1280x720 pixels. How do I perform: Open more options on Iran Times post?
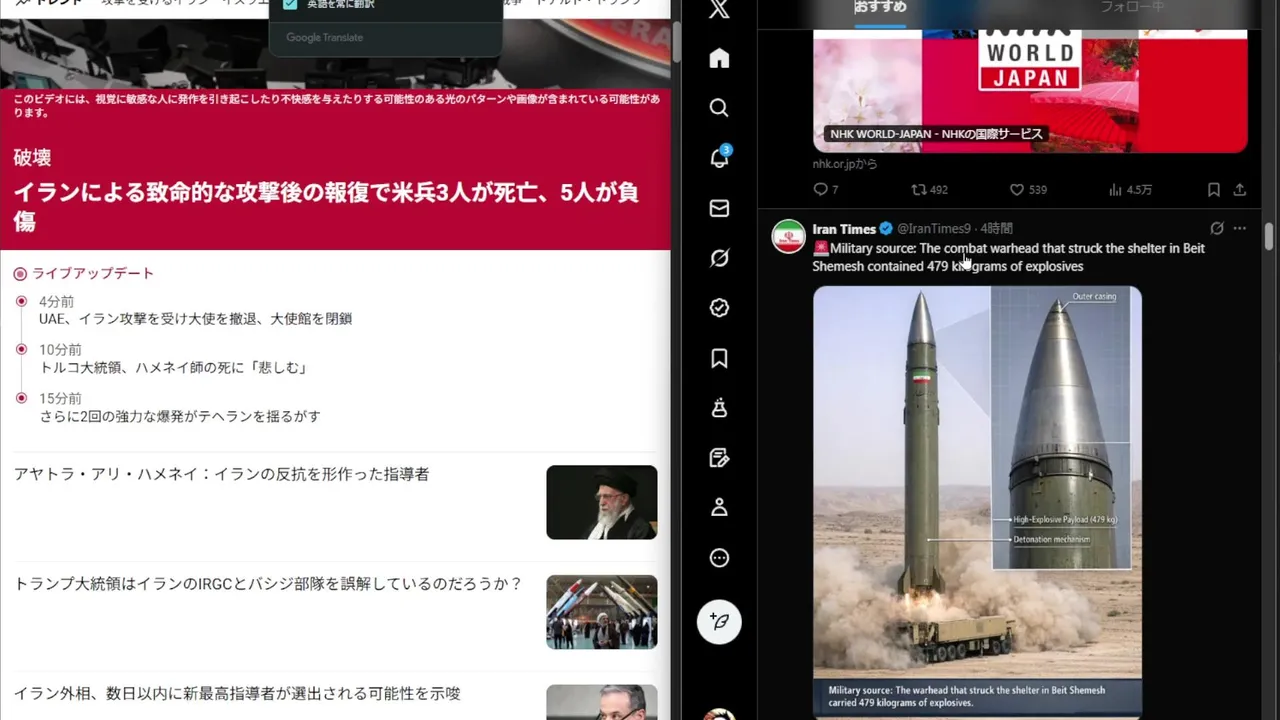pyautogui.click(x=1240, y=228)
